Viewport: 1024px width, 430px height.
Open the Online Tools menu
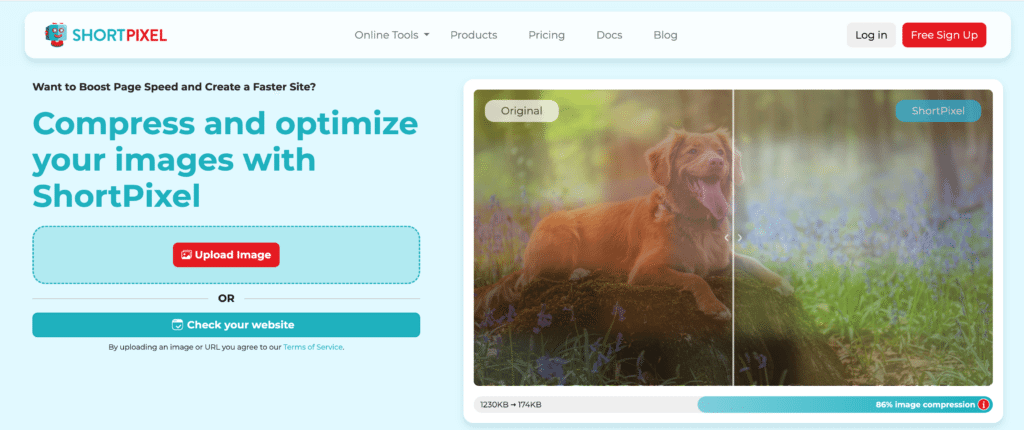tap(392, 35)
